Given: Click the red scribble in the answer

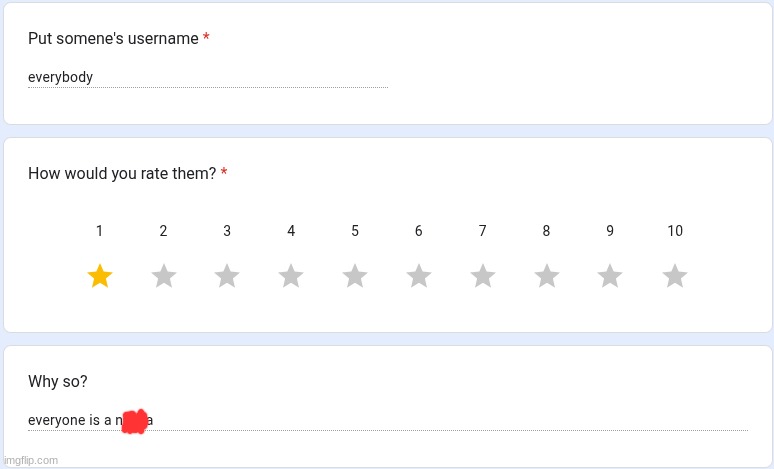Looking at the screenshot, I should tap(135, 421).
